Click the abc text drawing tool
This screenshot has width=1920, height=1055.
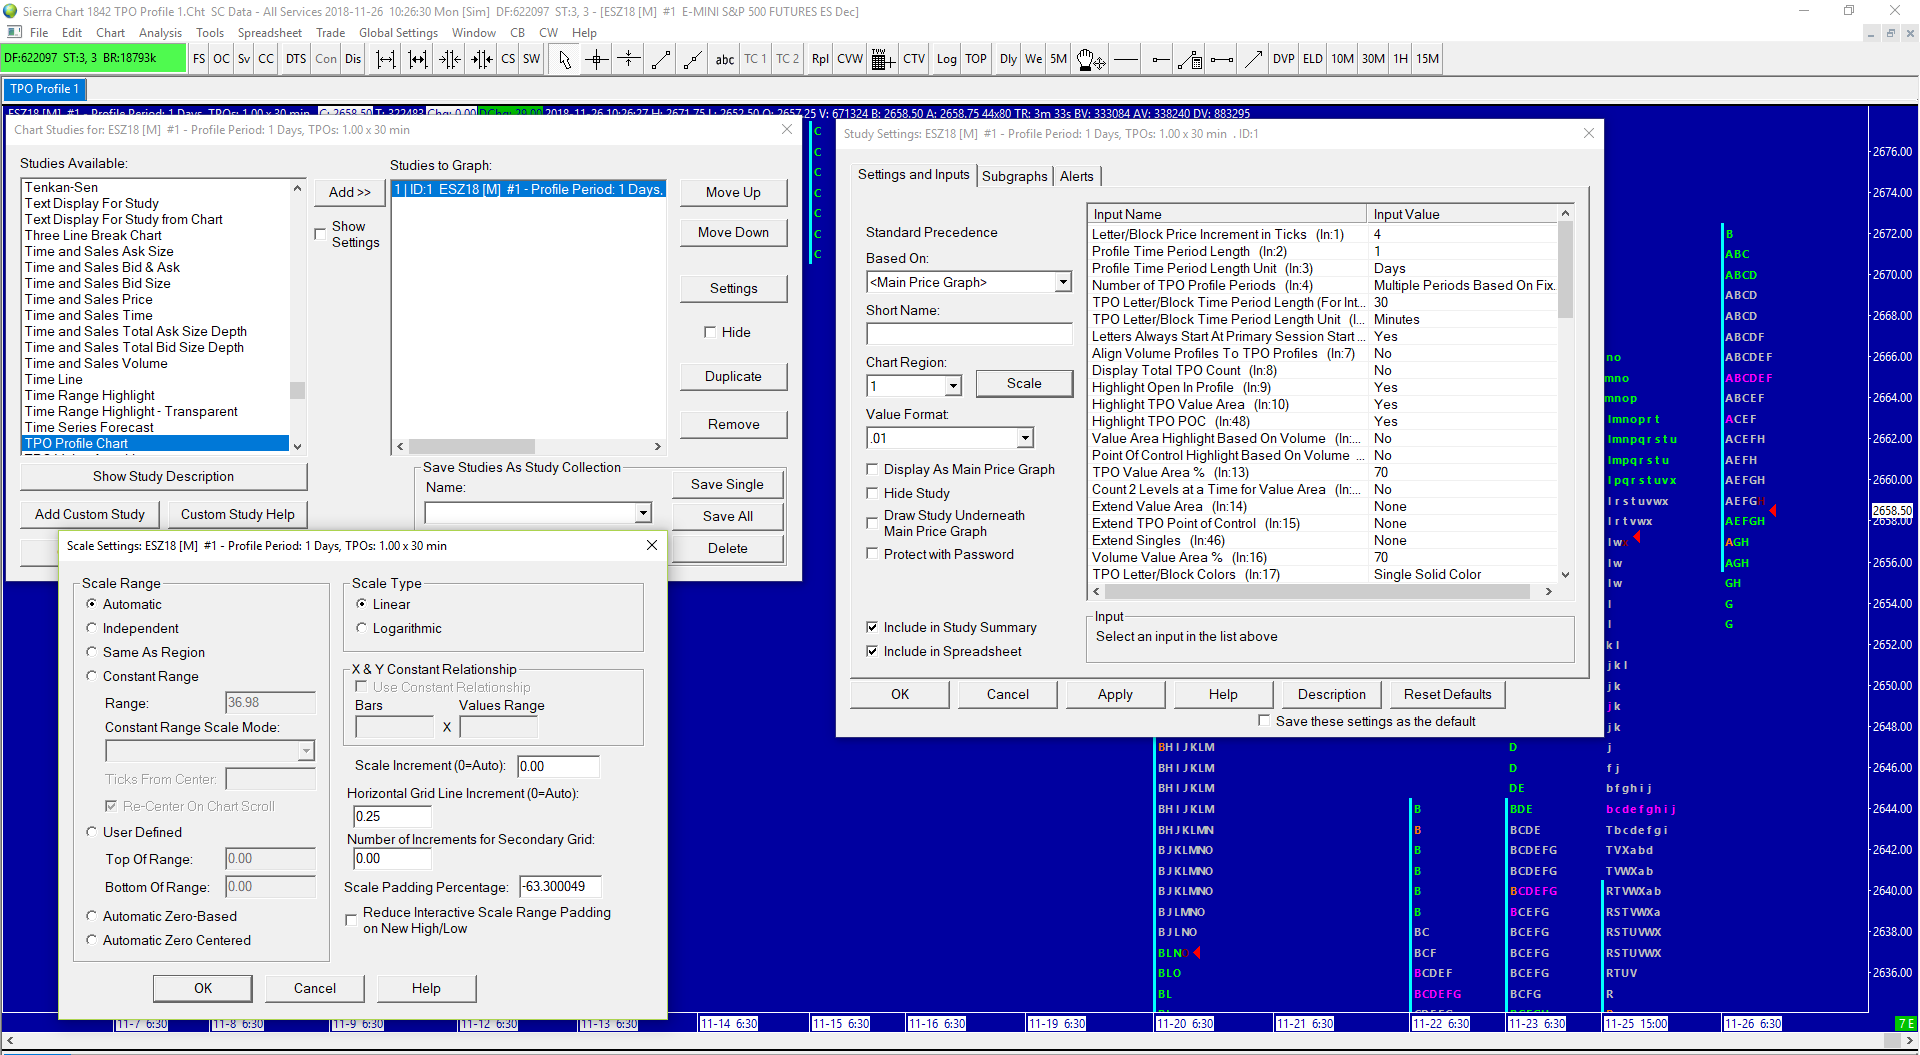point(725,59)
